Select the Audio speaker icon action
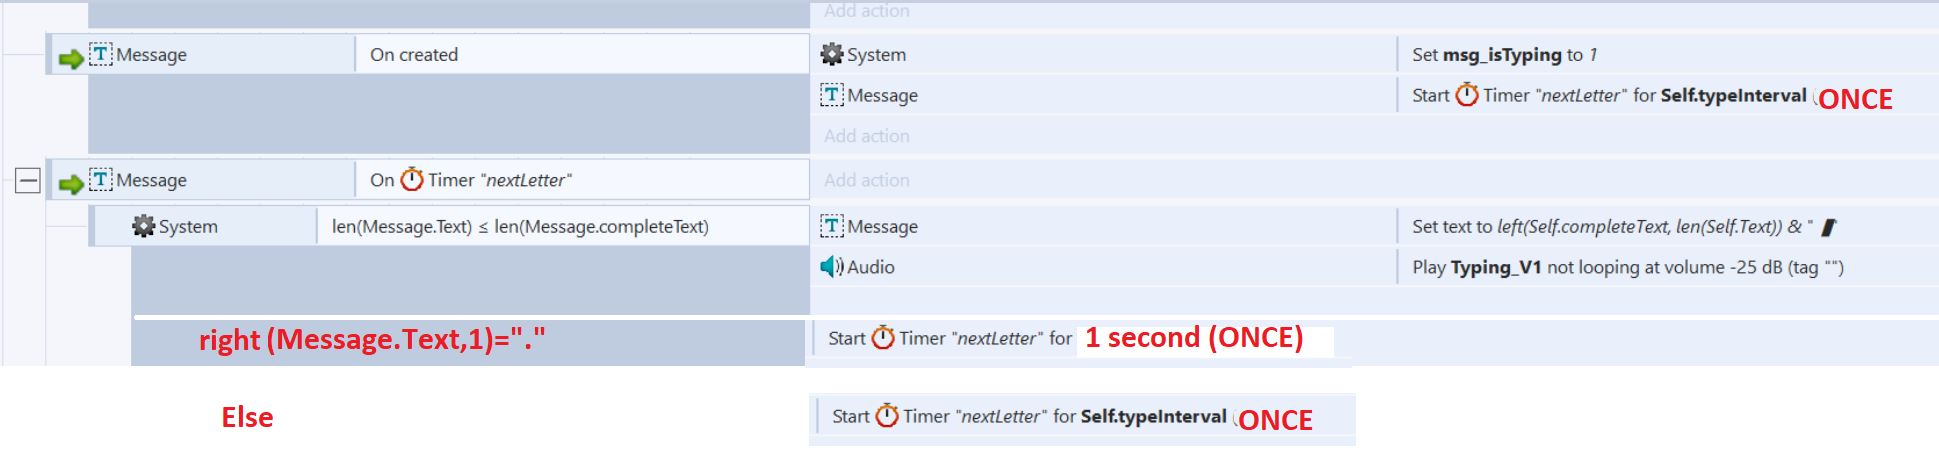 click(x=832, y=267)
